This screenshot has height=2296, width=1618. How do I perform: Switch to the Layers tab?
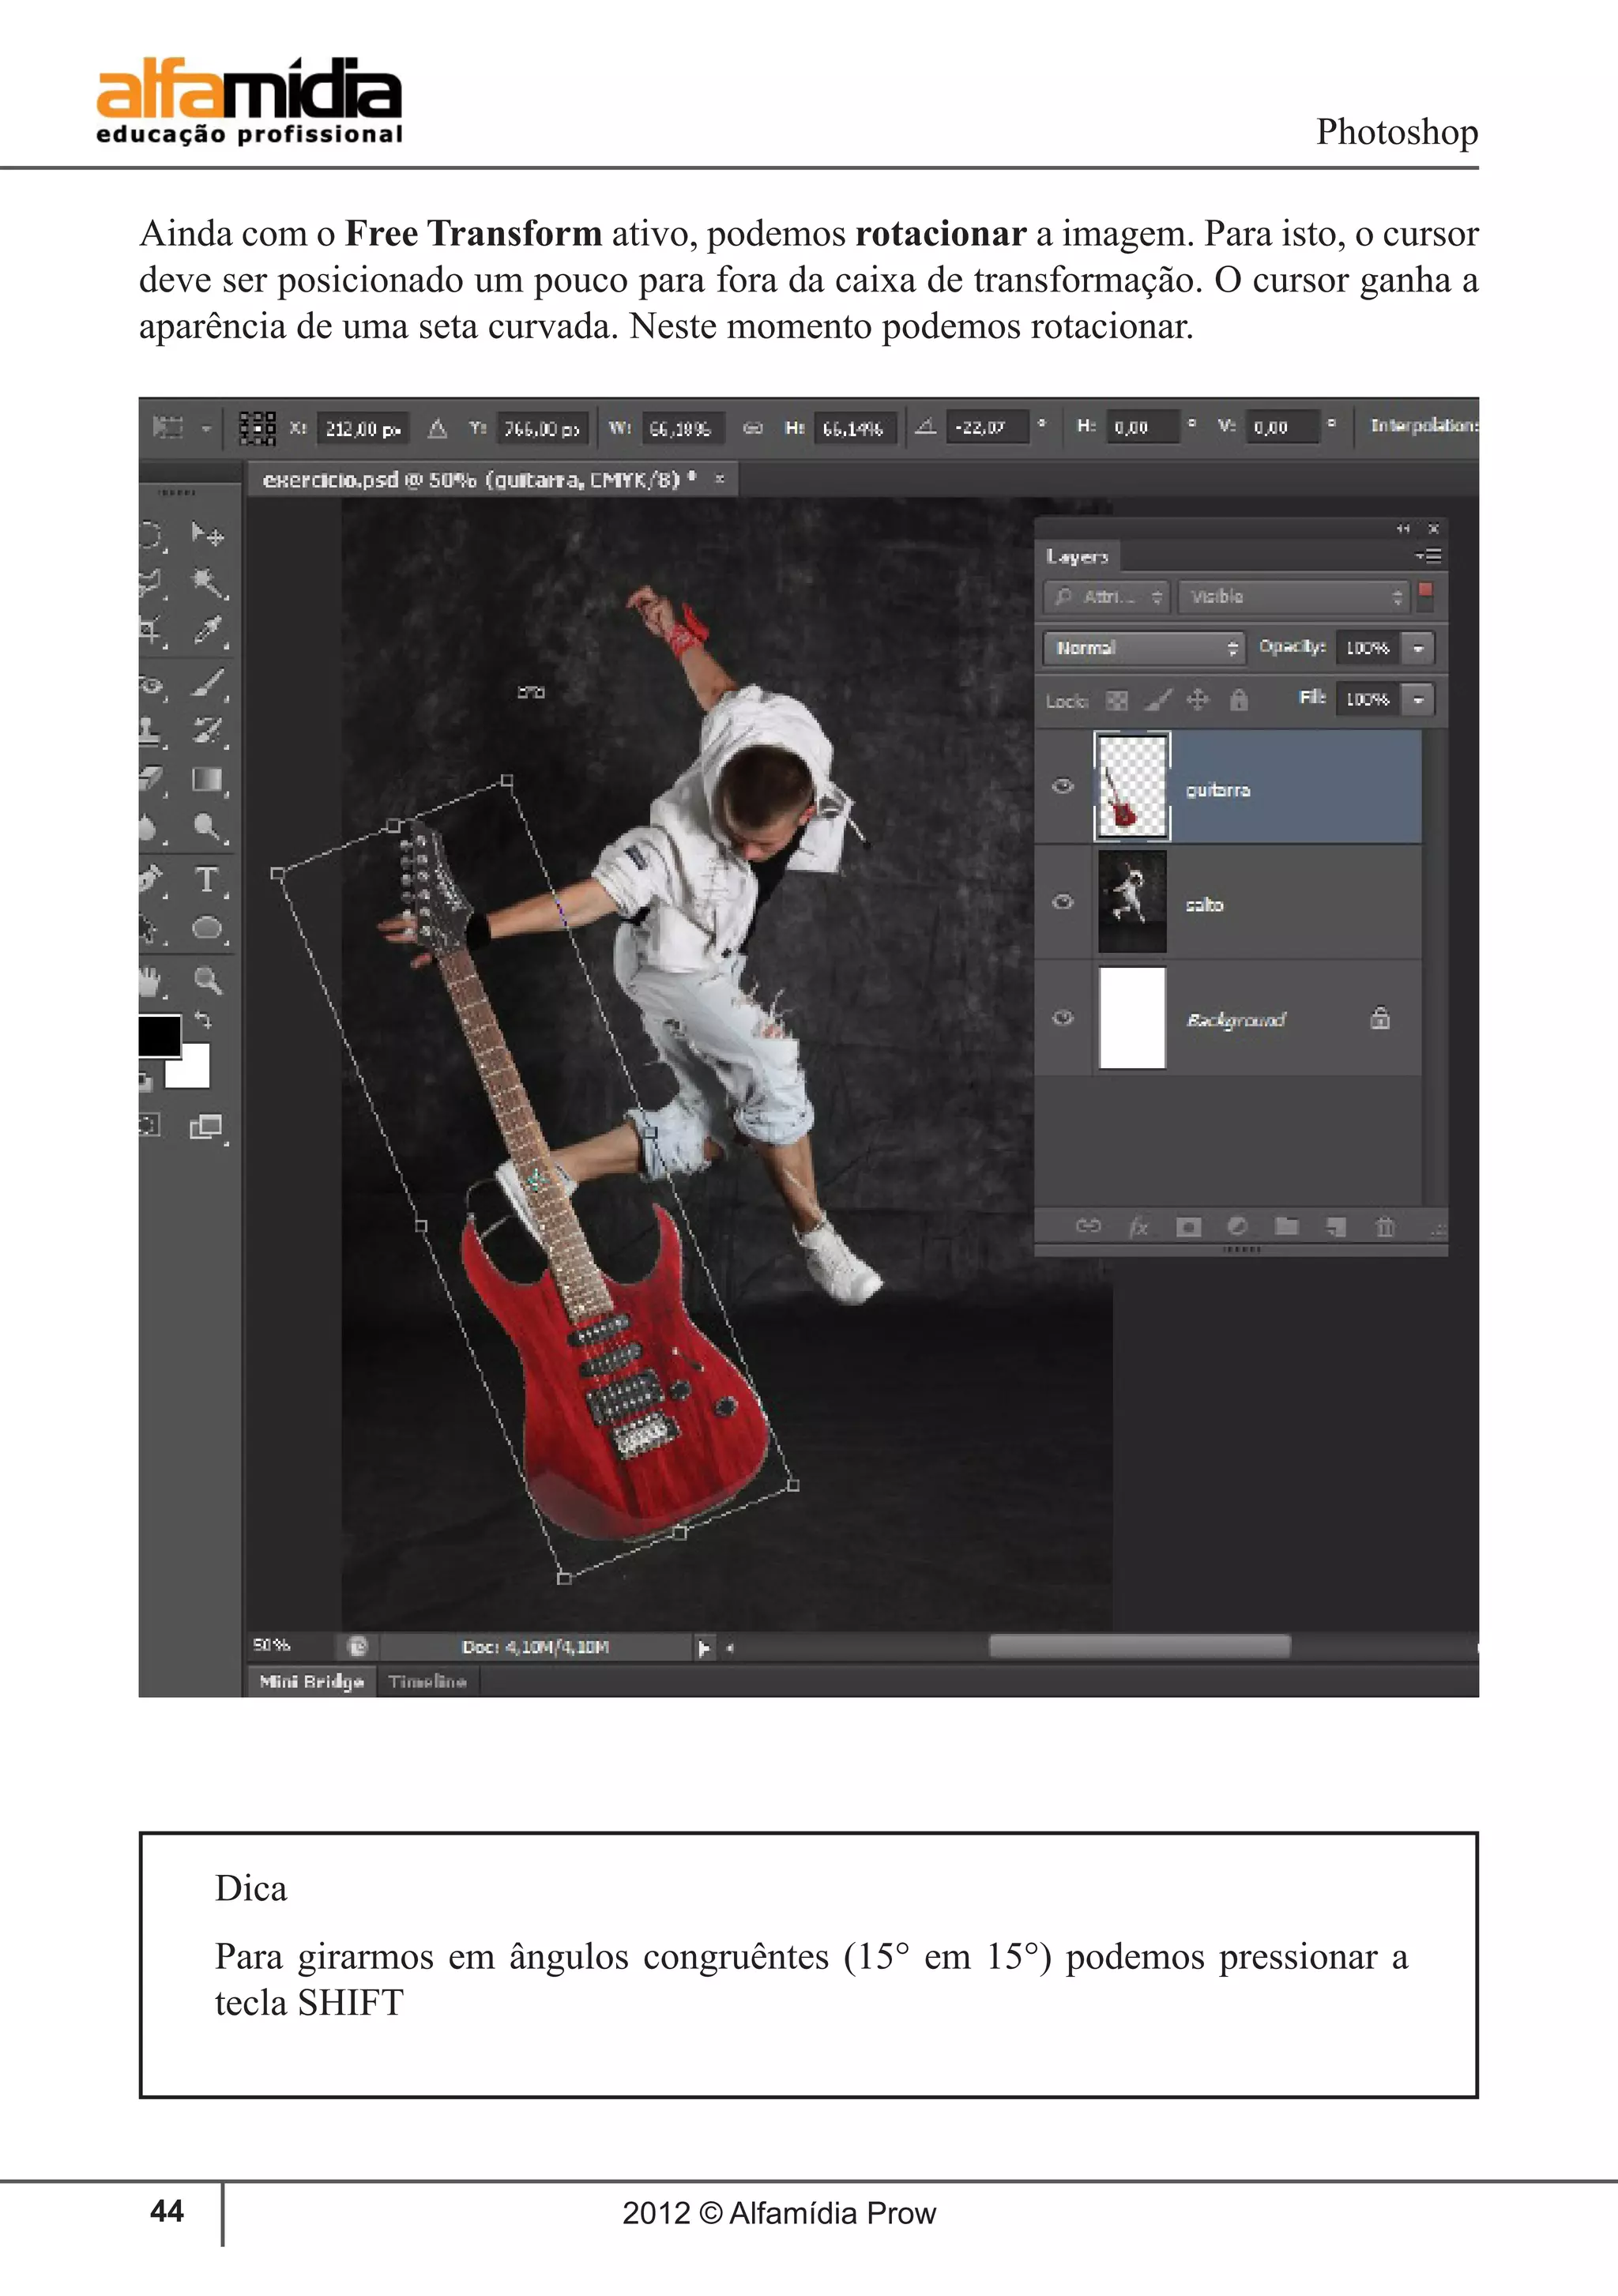pyautogui.click(x=1077, y=556)
